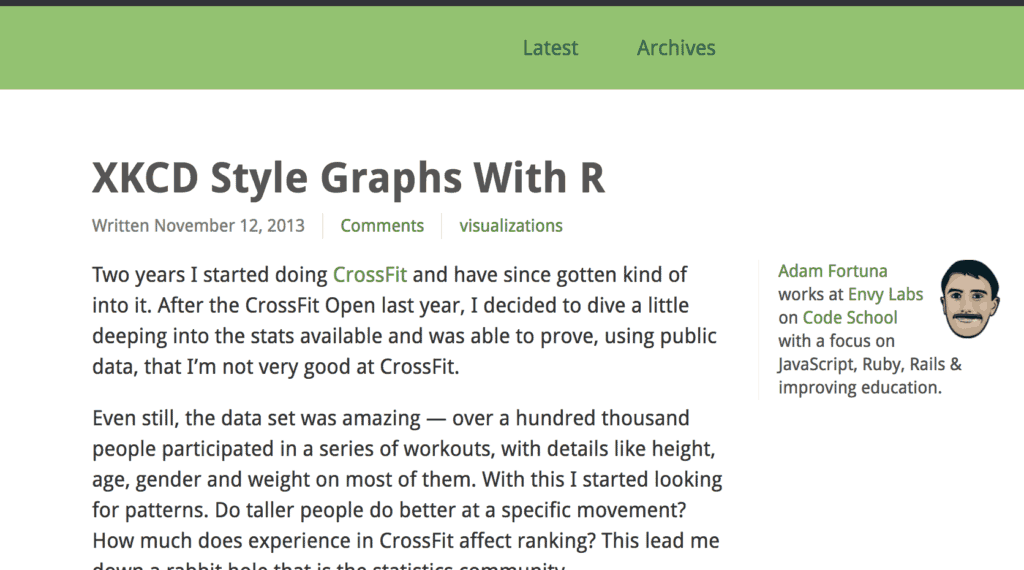Click the 'Written November 12, 2013' date
This screenshot has width=1024, height=570.
198,226
